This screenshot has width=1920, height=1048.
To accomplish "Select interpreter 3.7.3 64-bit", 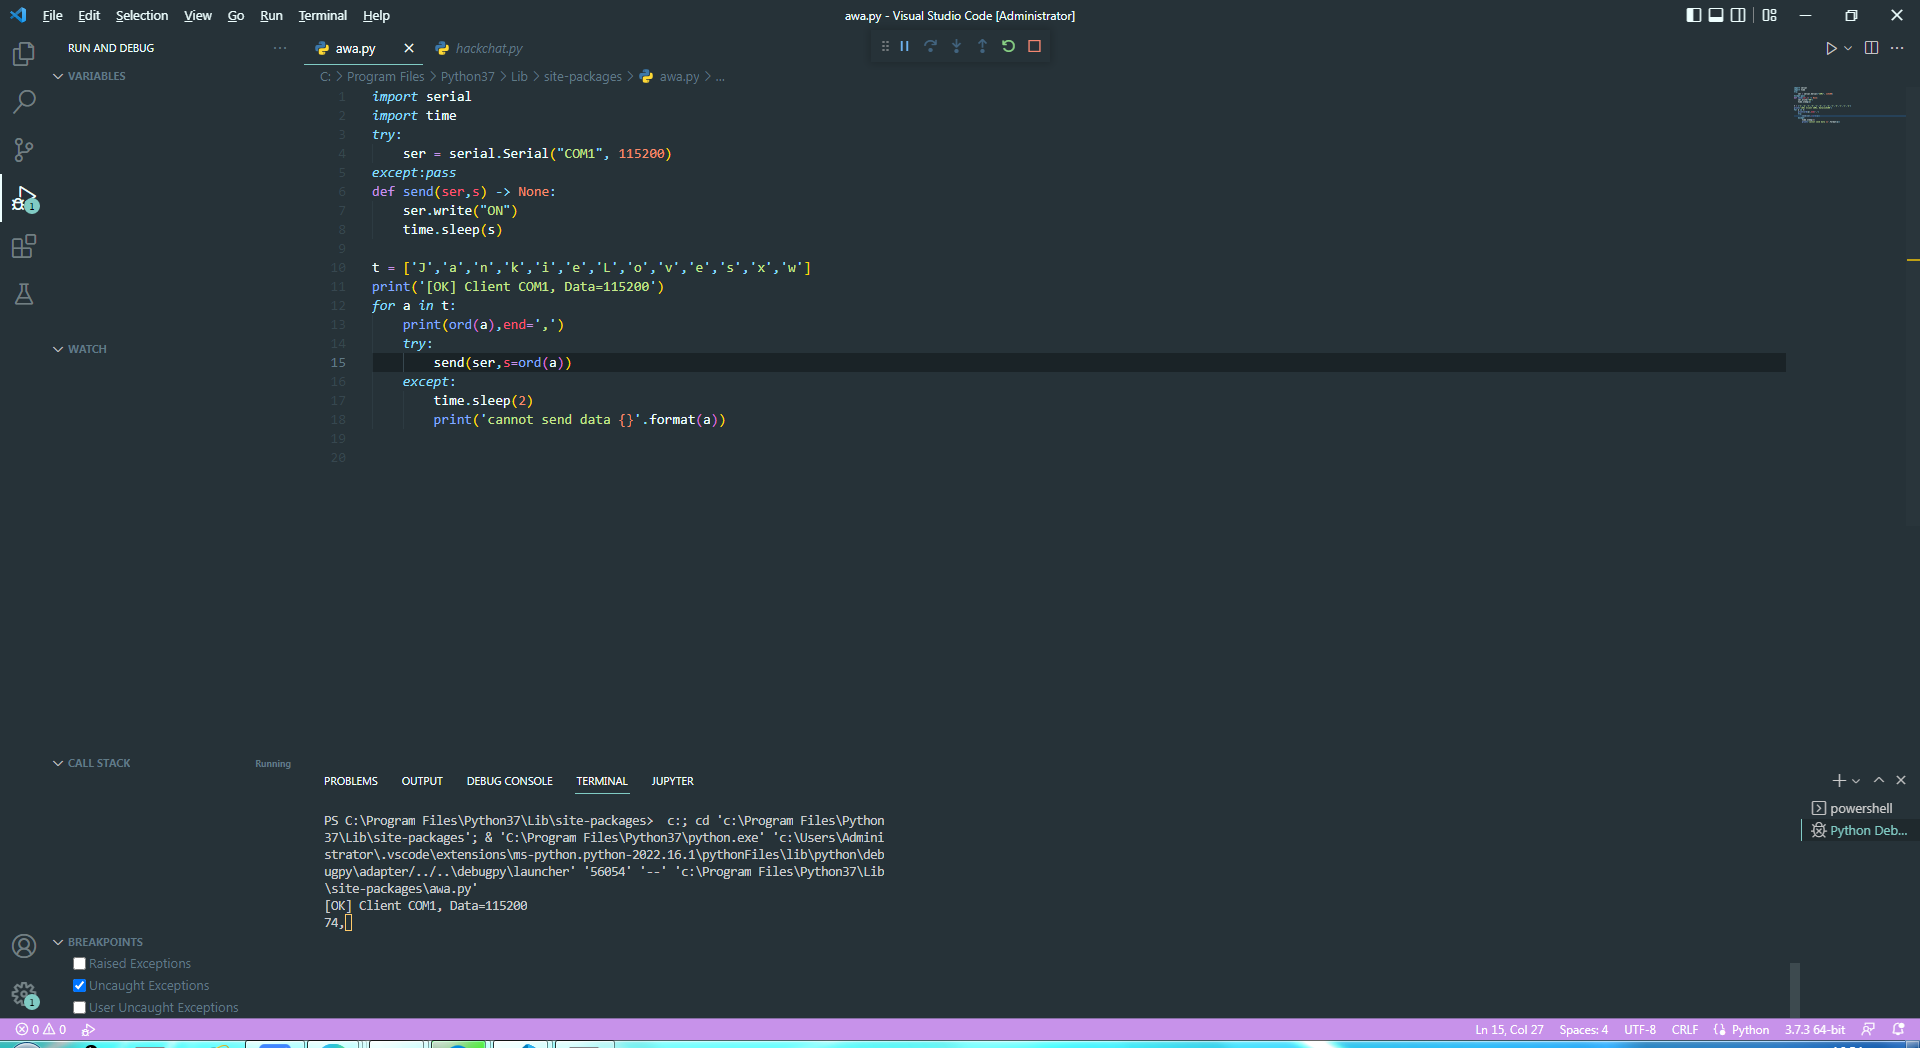I will pos(1814,1029).
